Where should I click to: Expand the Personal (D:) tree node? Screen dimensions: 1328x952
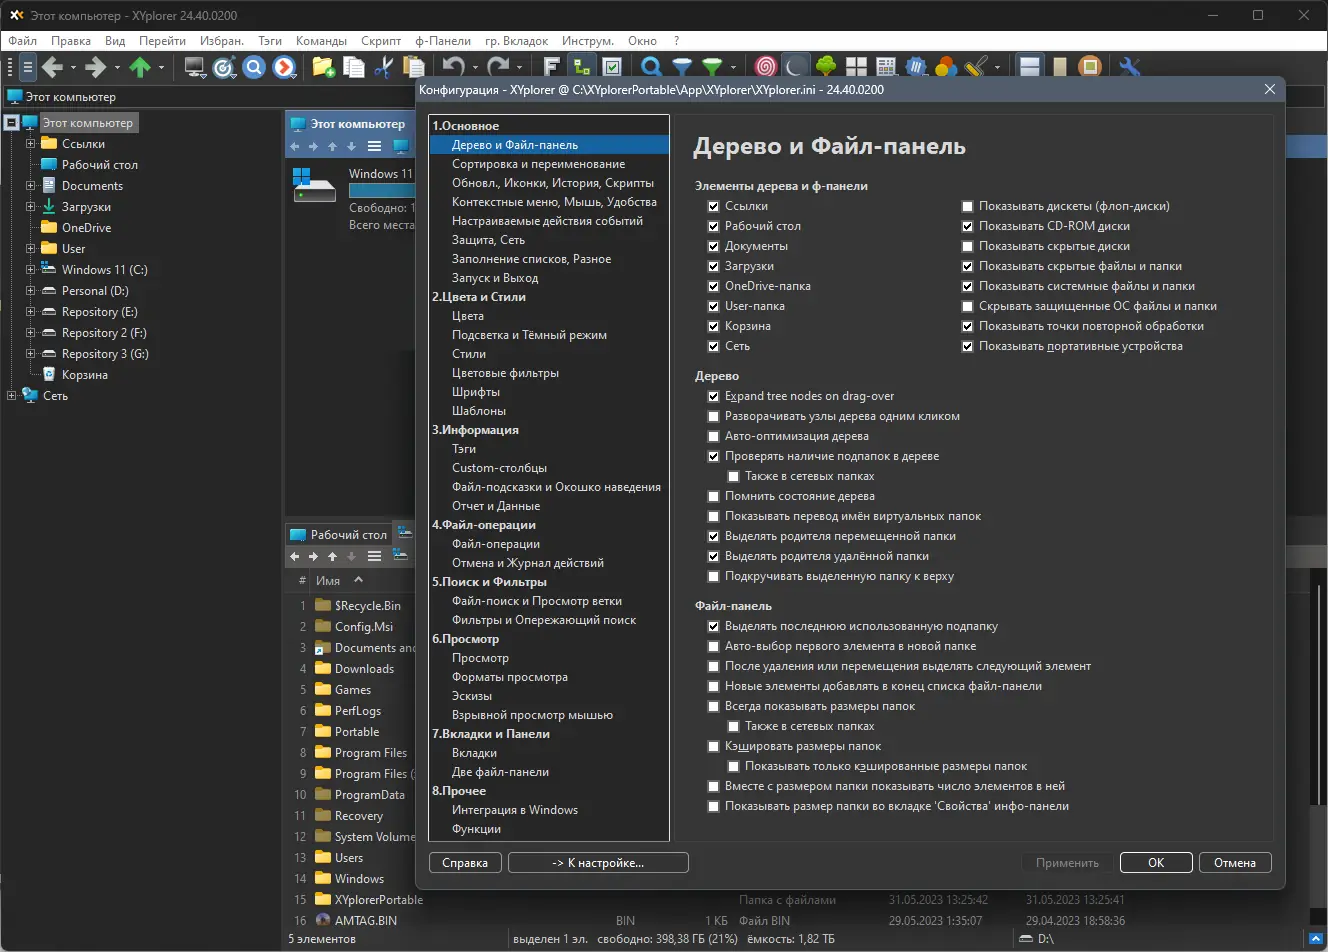30,291
